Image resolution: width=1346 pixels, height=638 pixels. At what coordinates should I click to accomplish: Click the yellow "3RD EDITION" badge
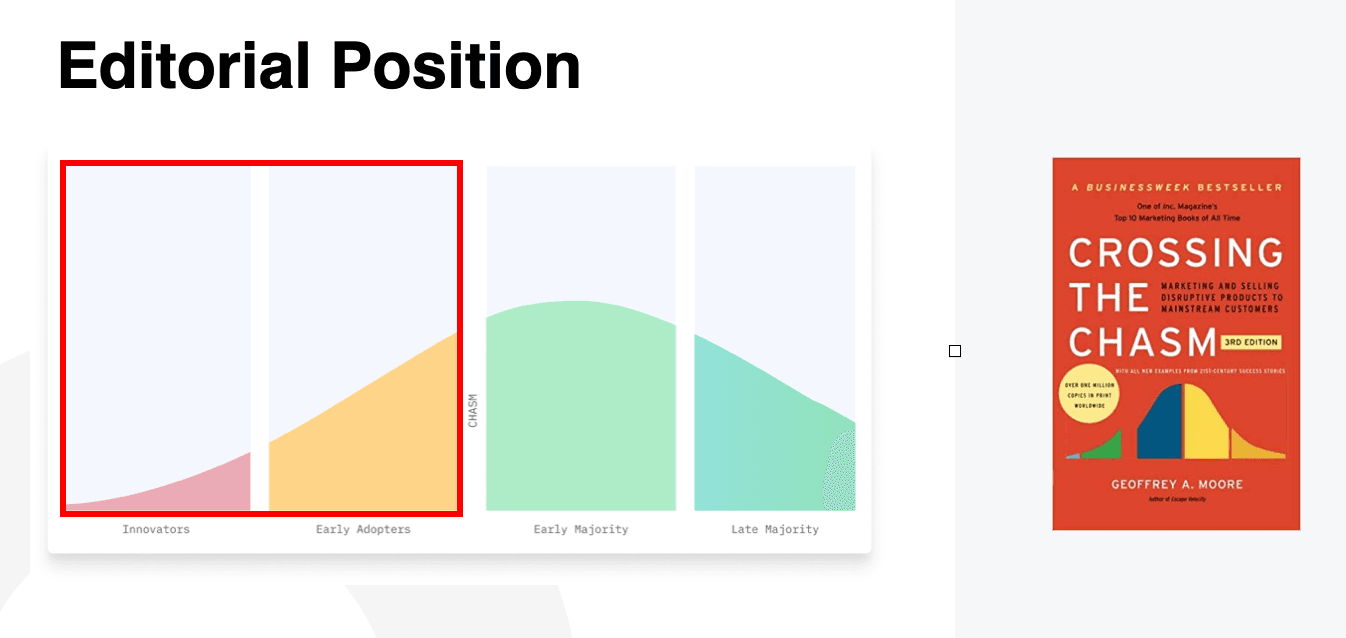pyautogui.click(x=1250, y=342)
